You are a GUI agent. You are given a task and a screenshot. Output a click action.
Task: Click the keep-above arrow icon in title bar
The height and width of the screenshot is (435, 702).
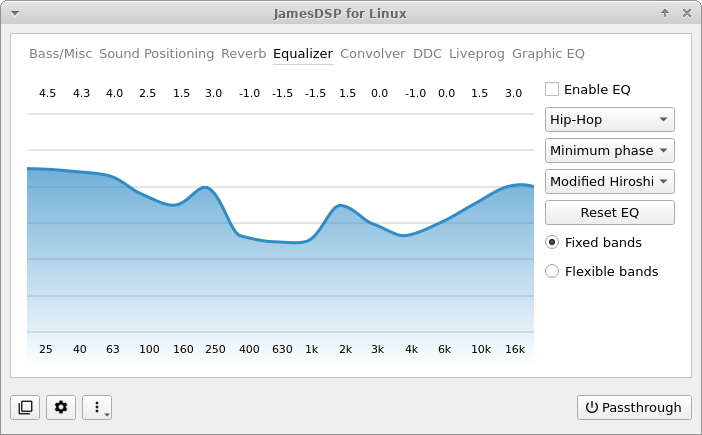(665, 13)
